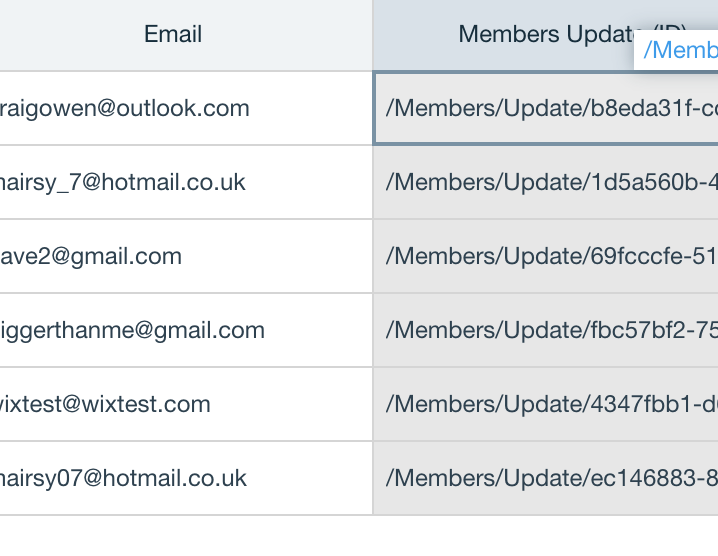718x556 pixels.
Task: Select the highlighted /Members/Update/b8eda31f cell
Action: [x=546, y=109]
